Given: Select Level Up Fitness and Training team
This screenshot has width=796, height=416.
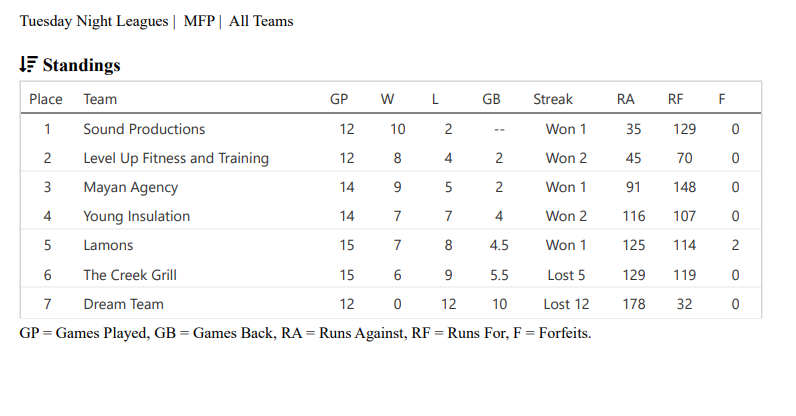Looking at the screenshot, I should pyautogui.click(x=176, y=158).
